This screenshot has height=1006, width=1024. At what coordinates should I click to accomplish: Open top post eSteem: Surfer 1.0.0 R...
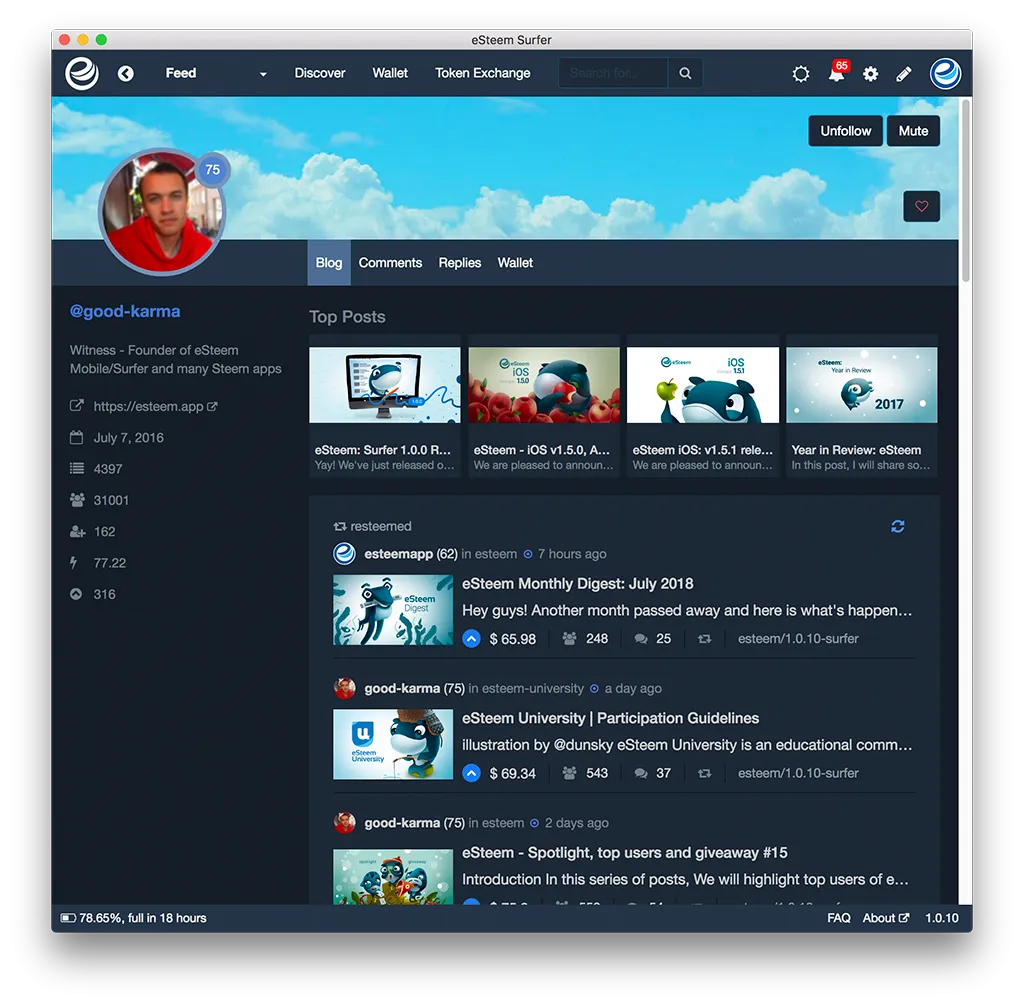385,406
